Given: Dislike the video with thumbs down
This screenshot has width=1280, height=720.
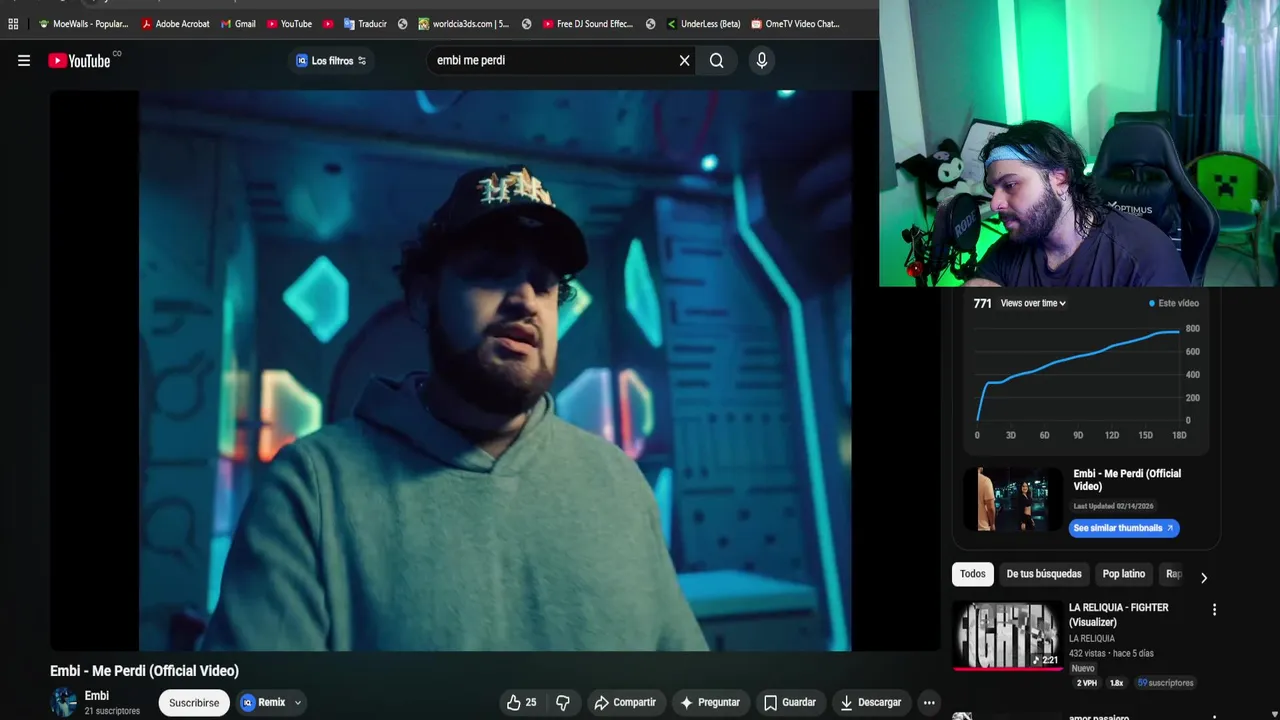Looking at the screenshot, I should click(x=562, y=703).
